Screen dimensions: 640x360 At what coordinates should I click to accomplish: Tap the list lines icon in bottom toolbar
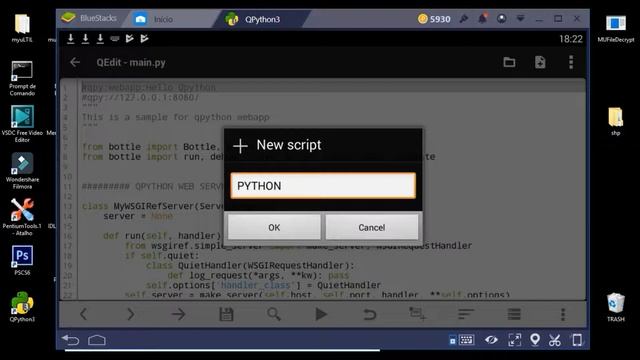514,314
